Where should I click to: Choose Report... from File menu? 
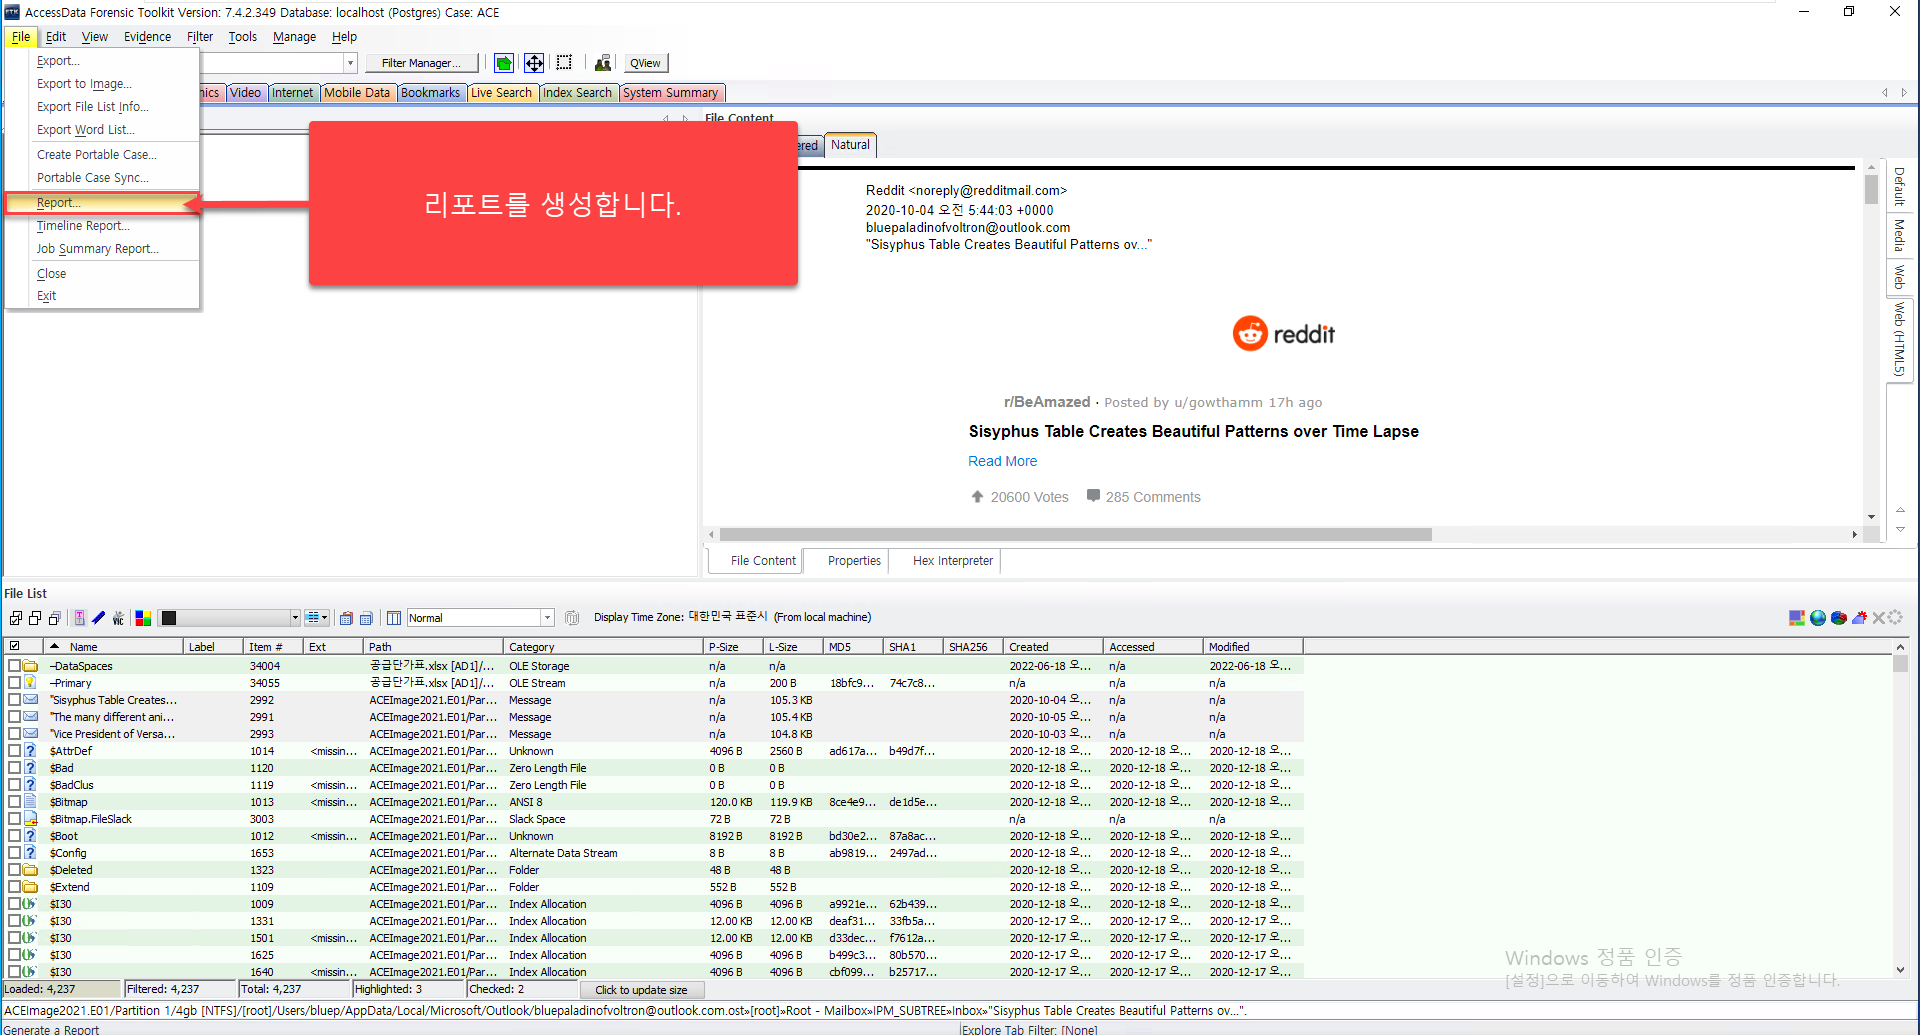[x=102, y=202]
